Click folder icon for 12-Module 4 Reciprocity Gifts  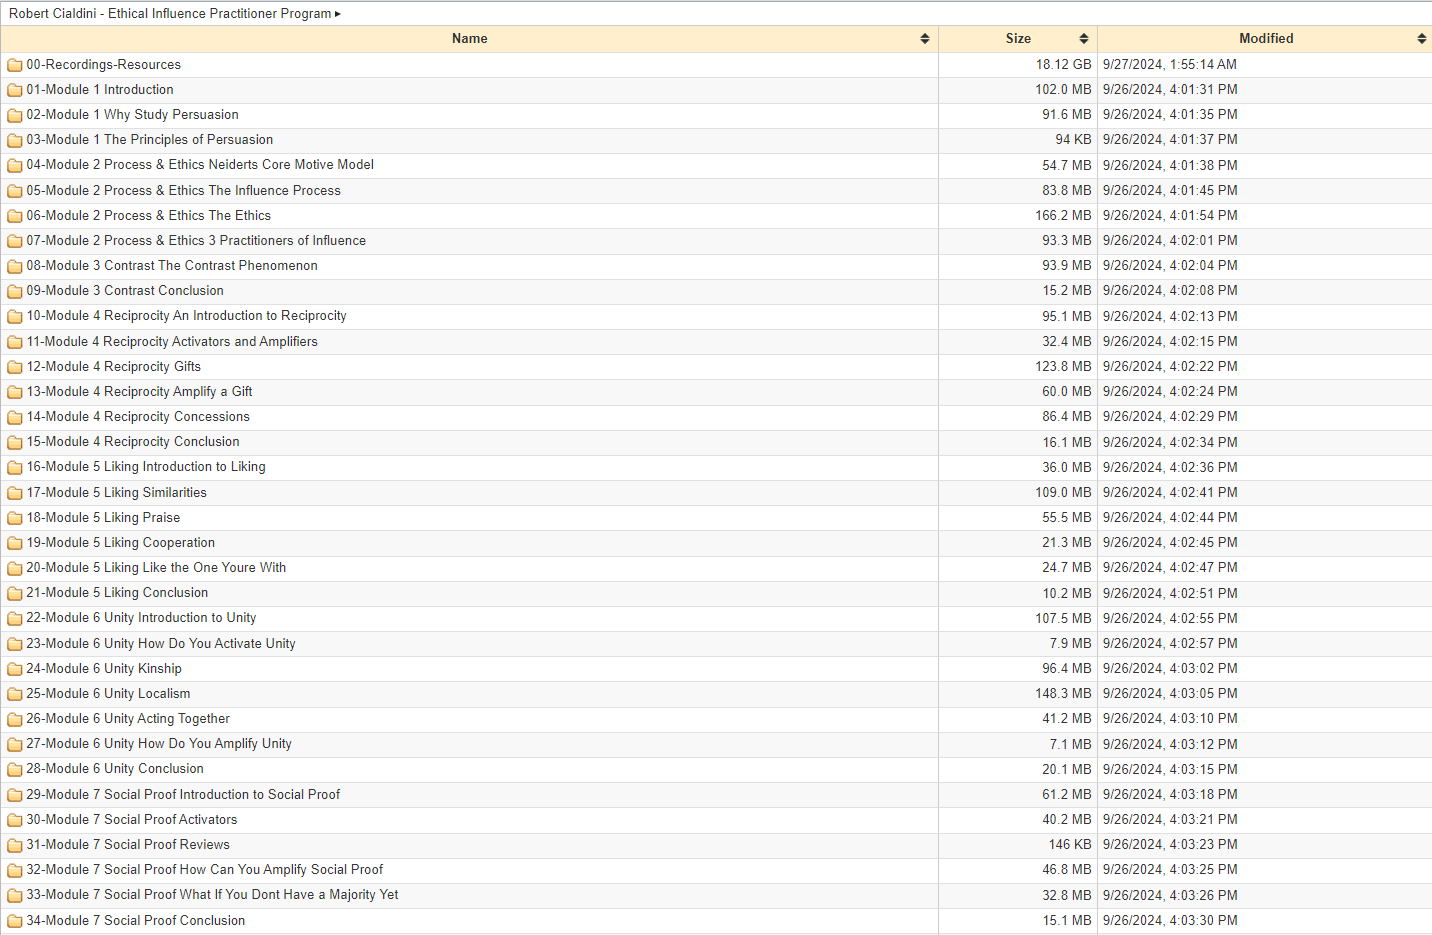coord(15,367)
